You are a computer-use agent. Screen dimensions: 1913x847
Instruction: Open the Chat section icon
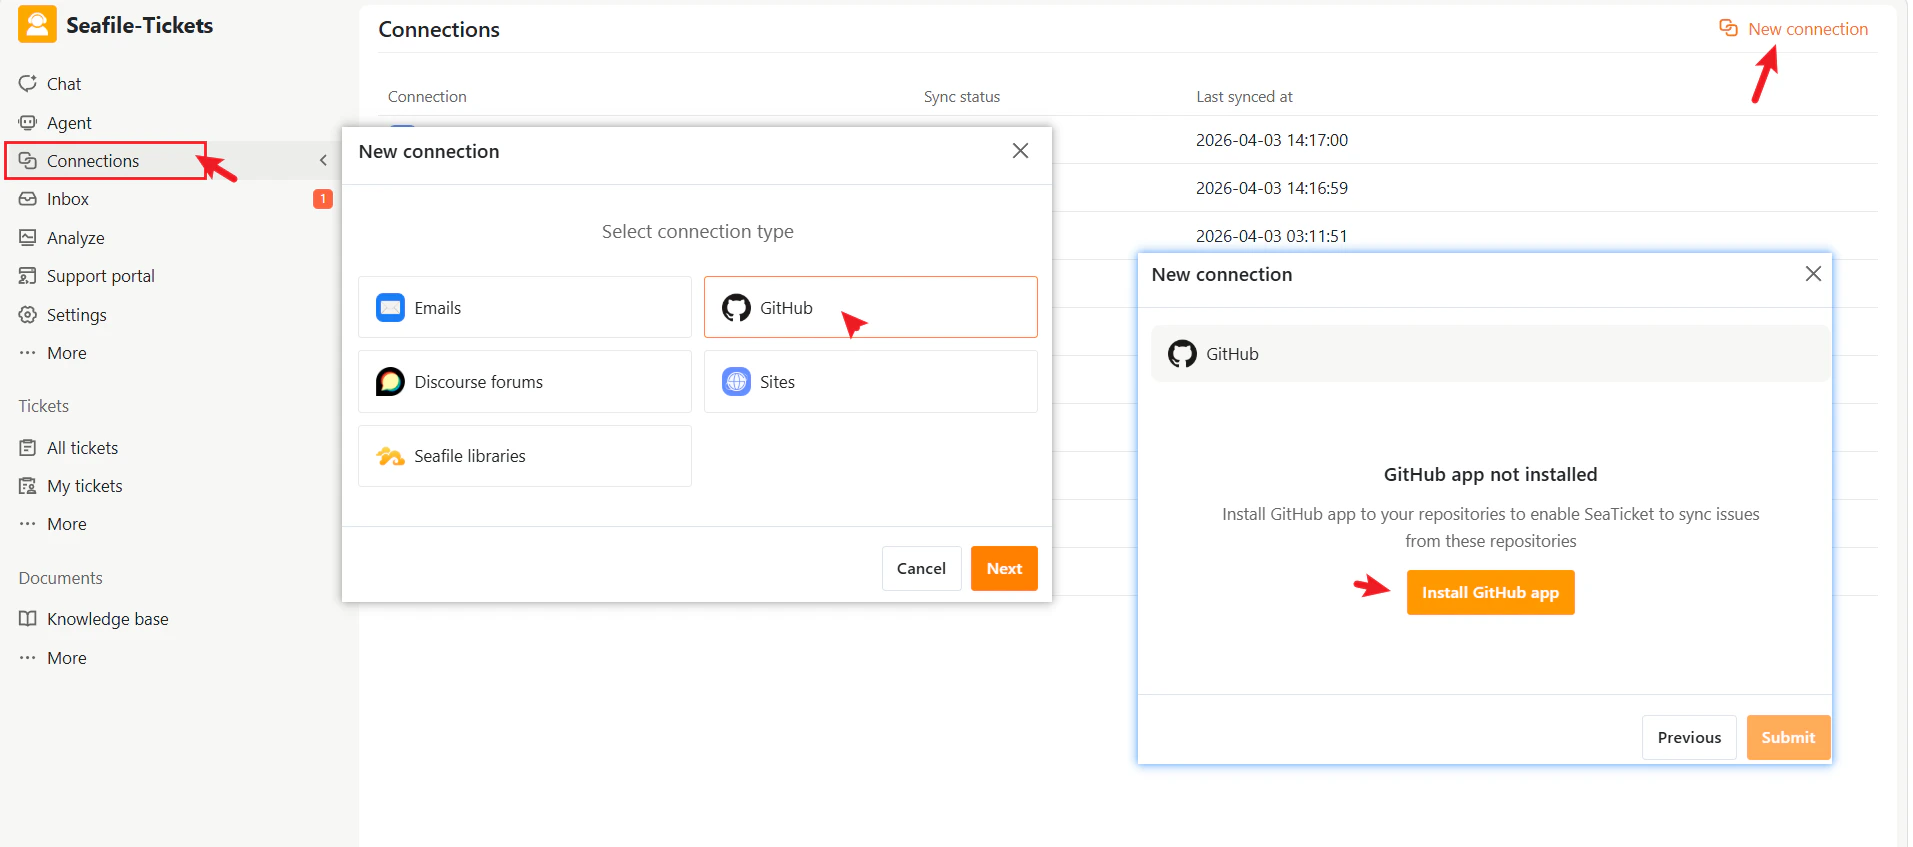(x=28, y=84)
